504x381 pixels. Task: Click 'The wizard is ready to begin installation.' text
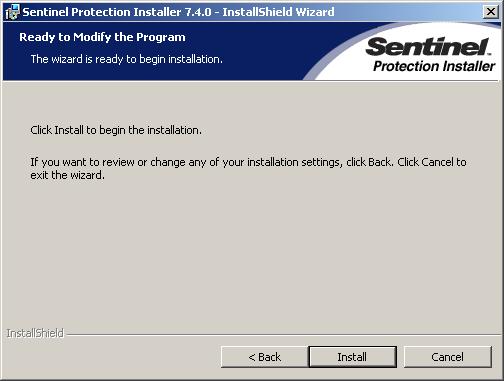tap(126, 59)
